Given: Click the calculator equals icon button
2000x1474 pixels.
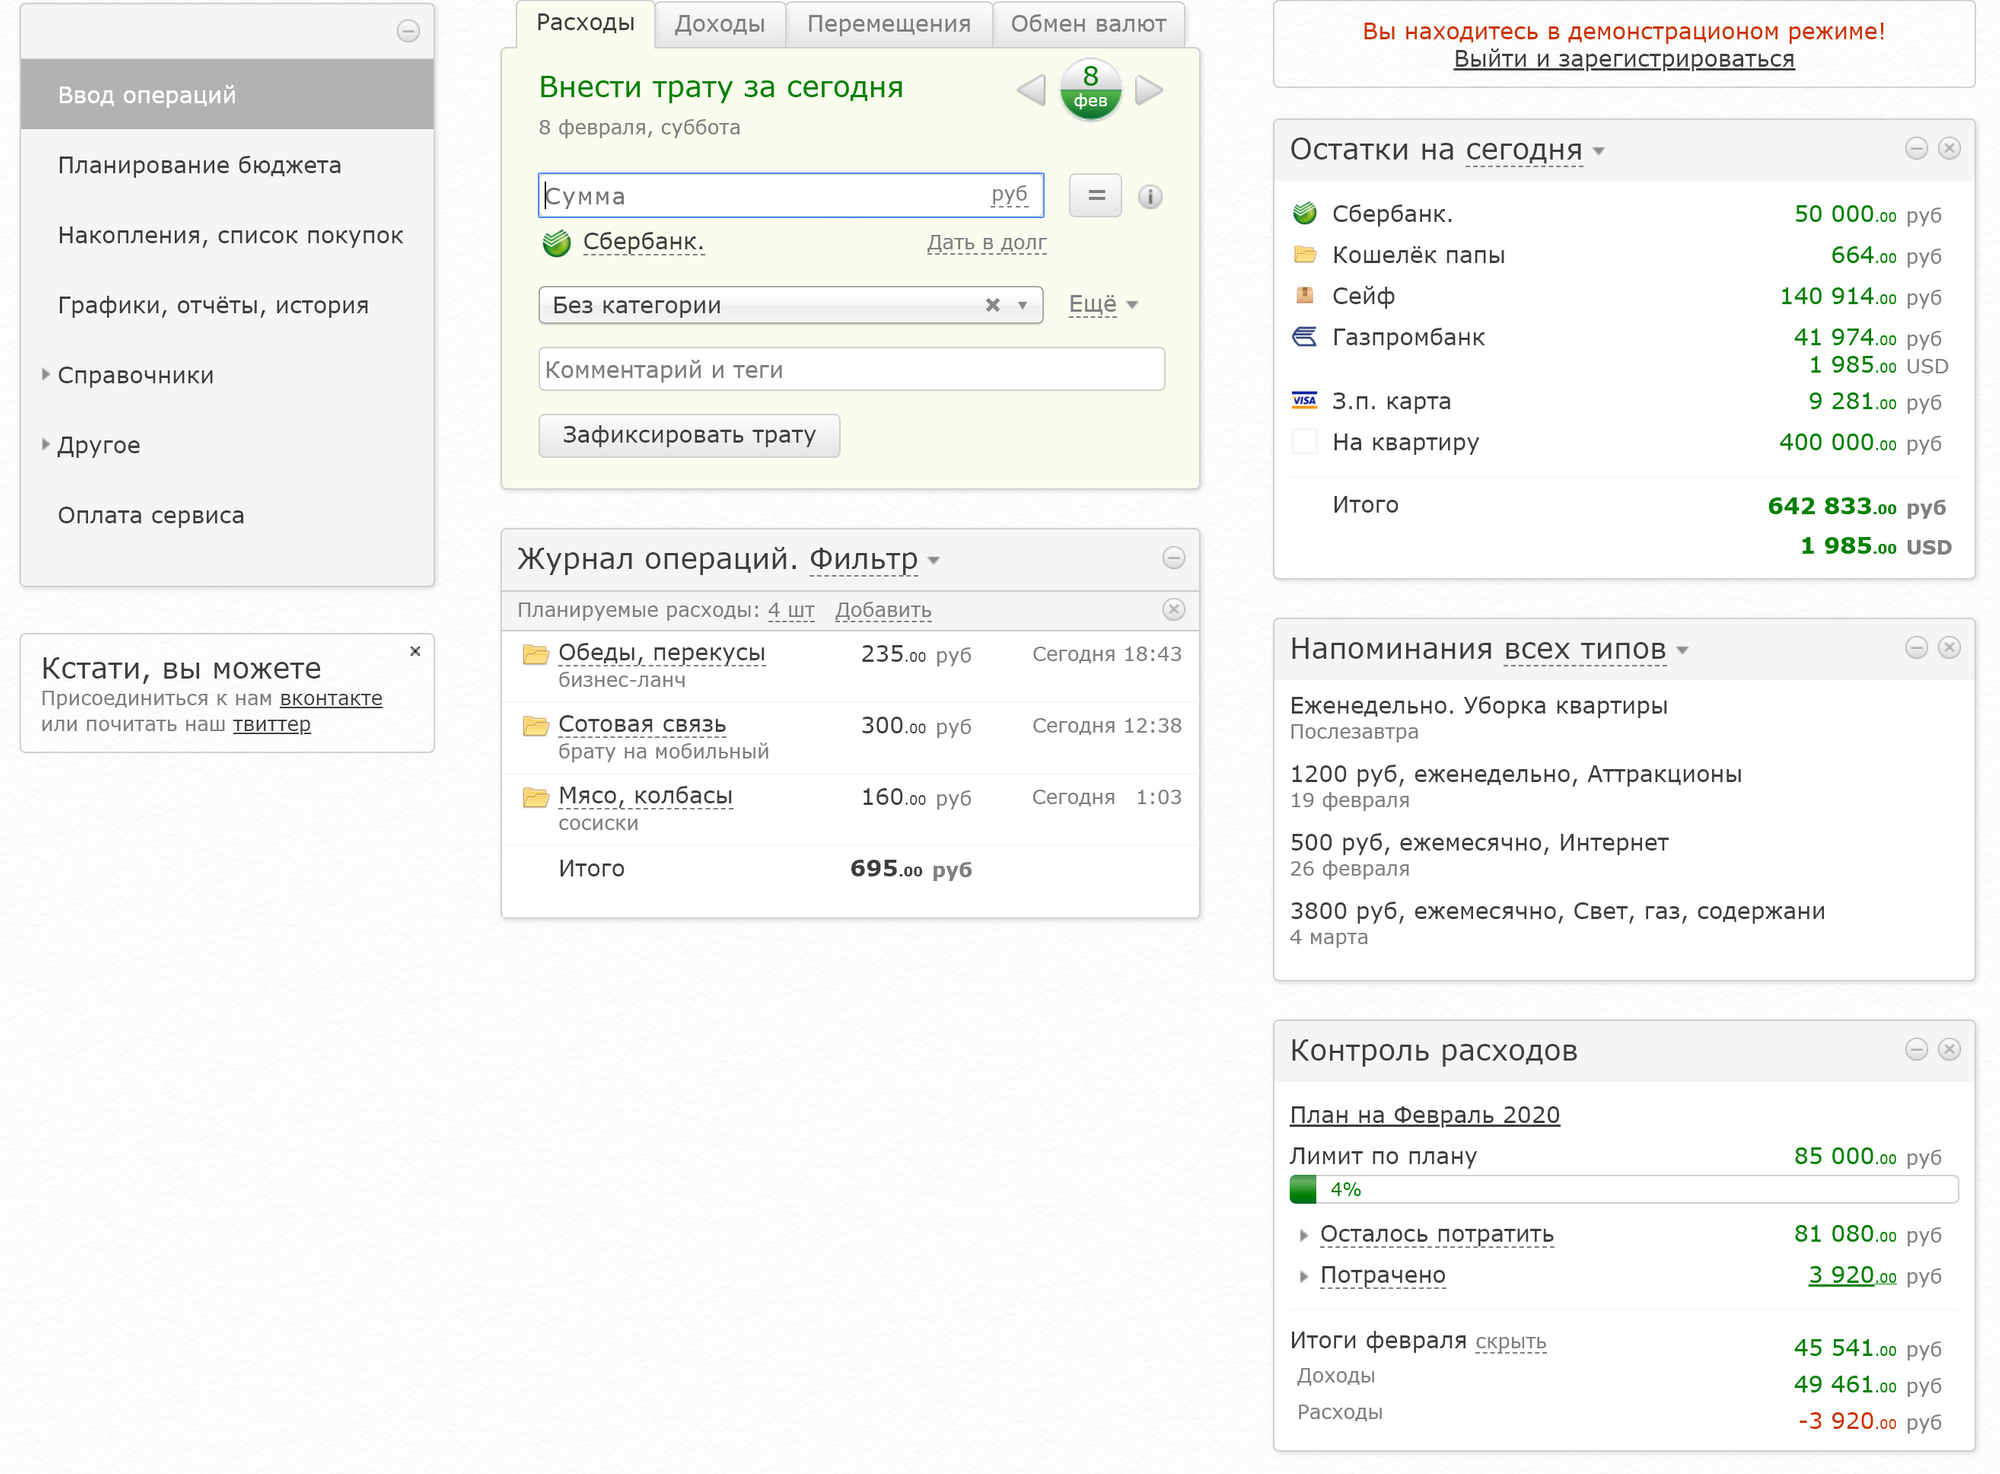Looking at the screenshot, I should [1095, 196].
